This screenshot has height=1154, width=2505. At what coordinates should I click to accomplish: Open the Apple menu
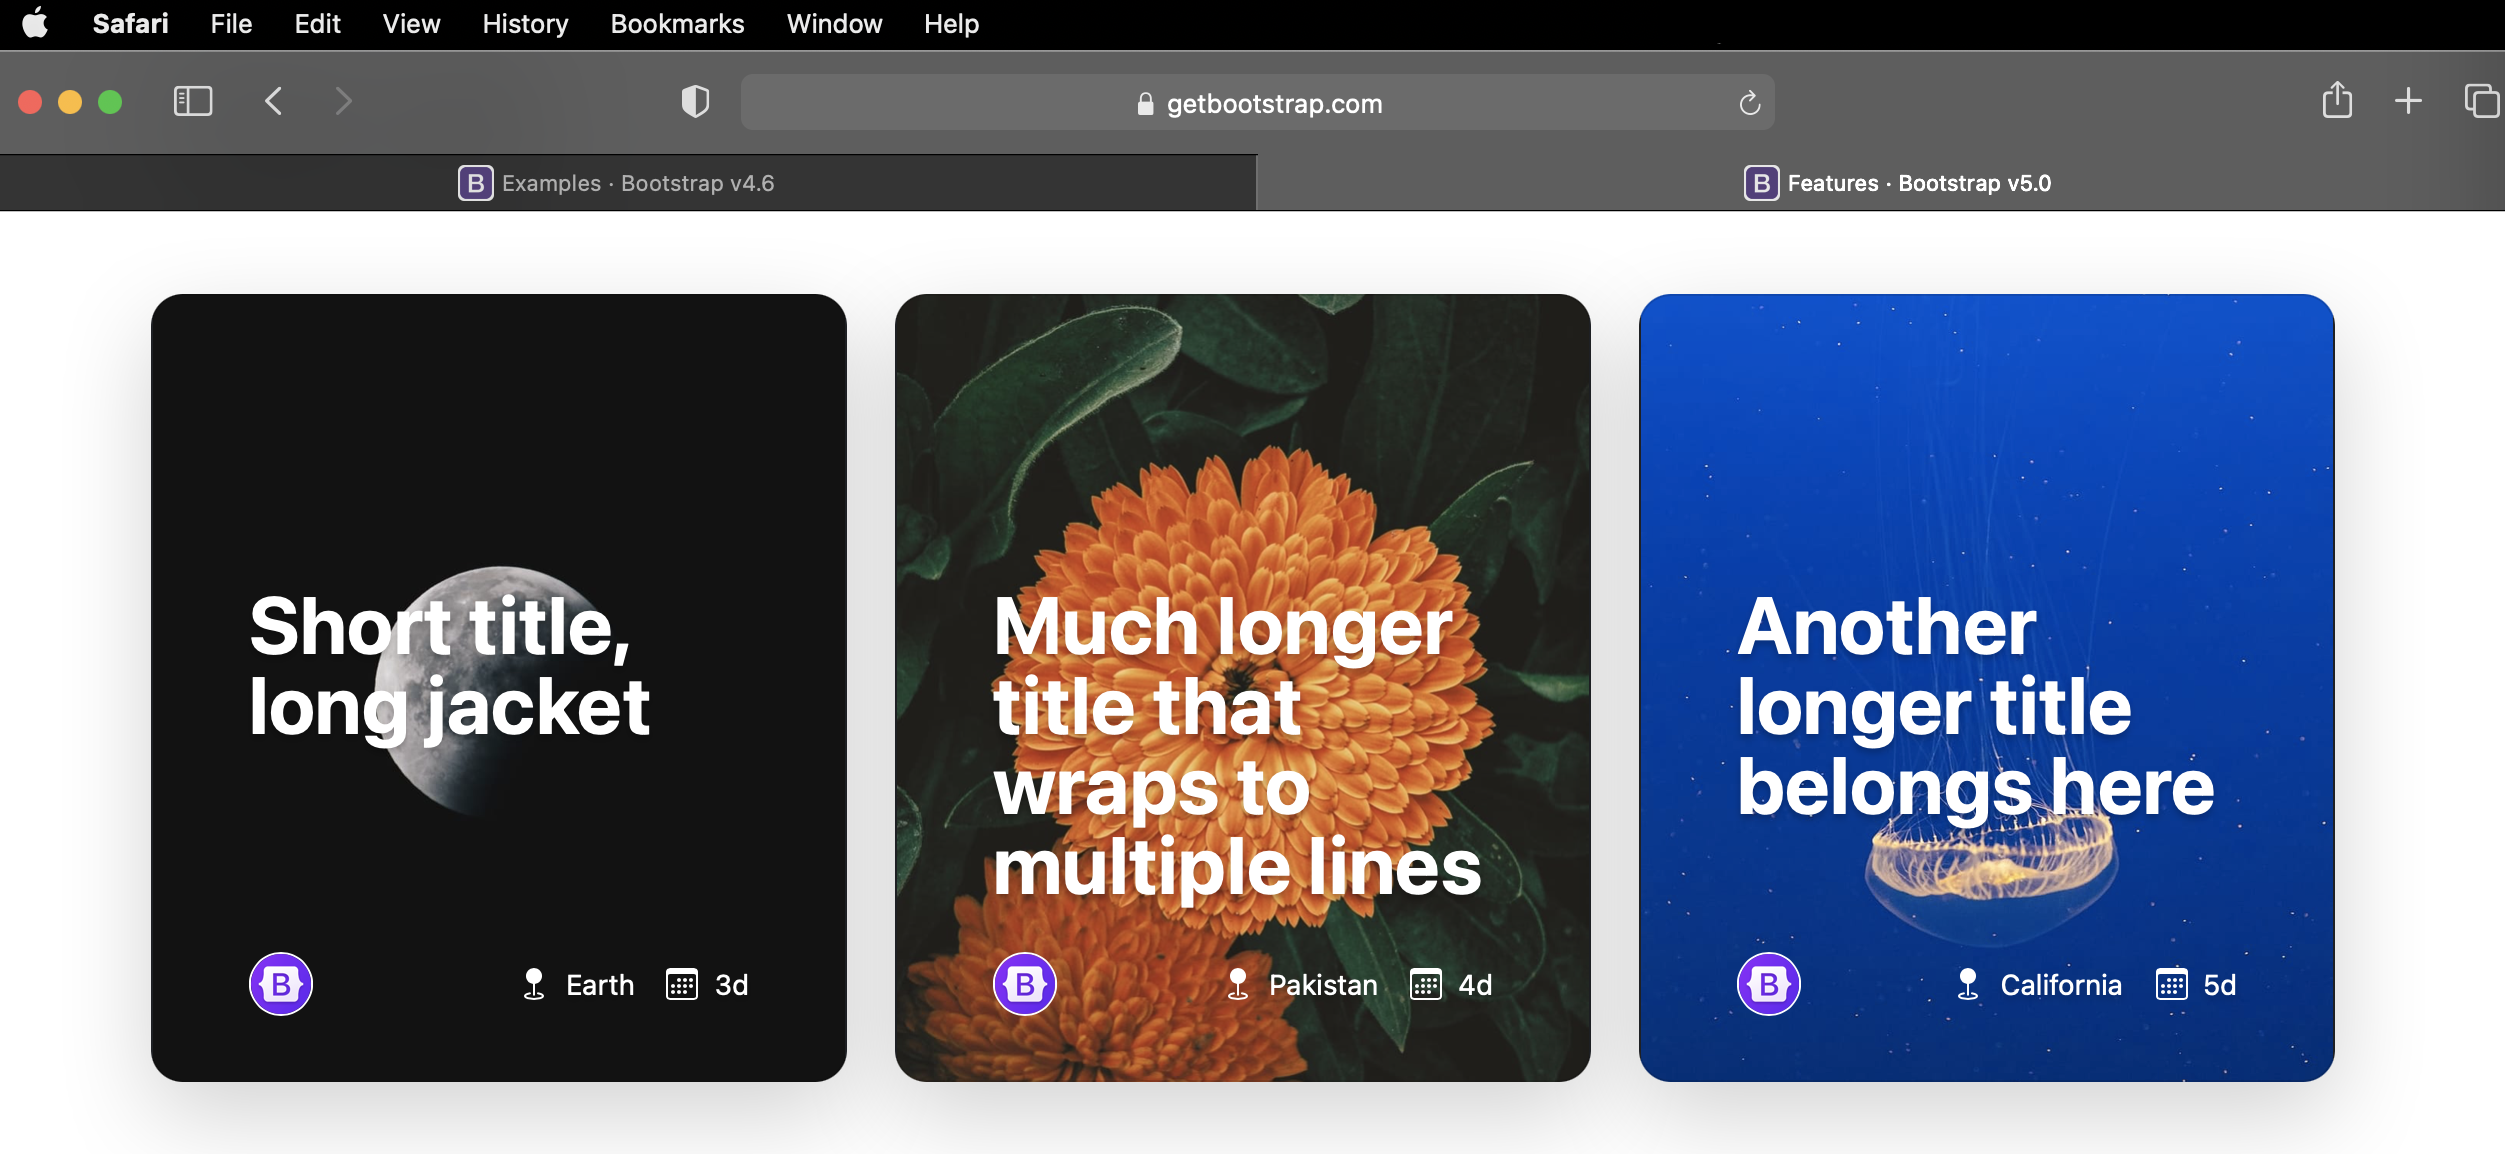[x=35, y=23]
